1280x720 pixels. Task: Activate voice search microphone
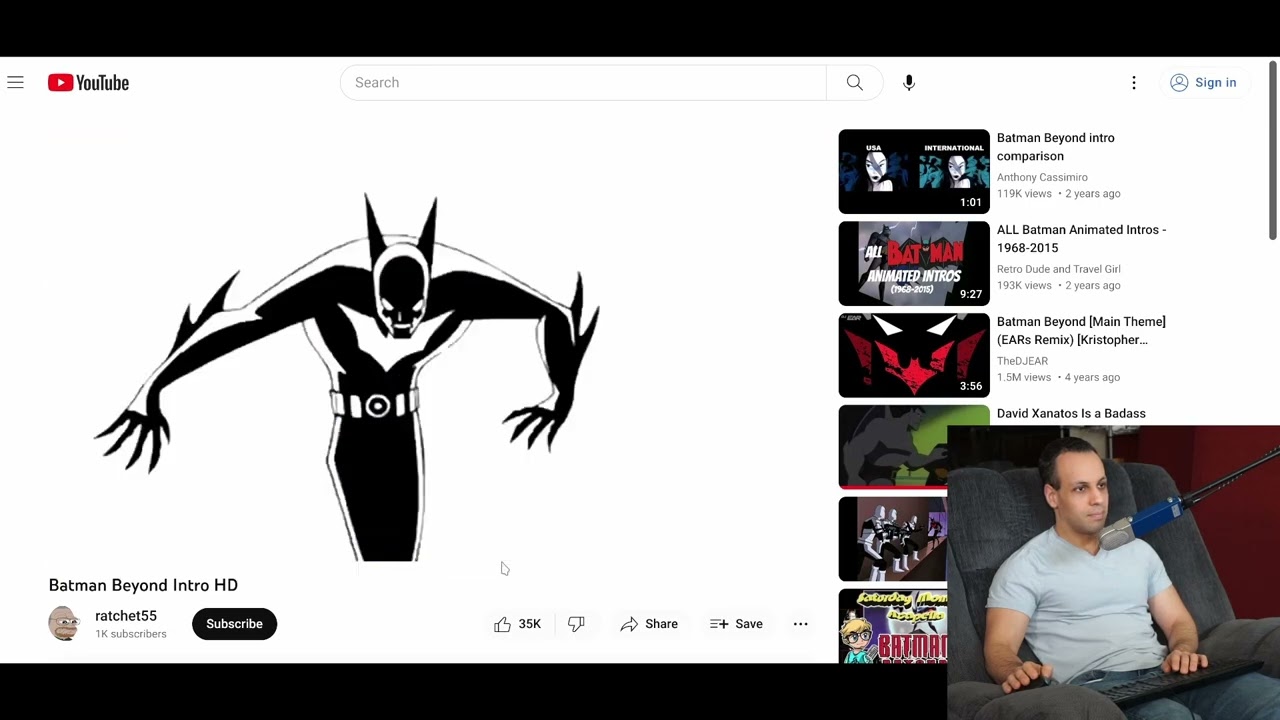click(909, 83)
